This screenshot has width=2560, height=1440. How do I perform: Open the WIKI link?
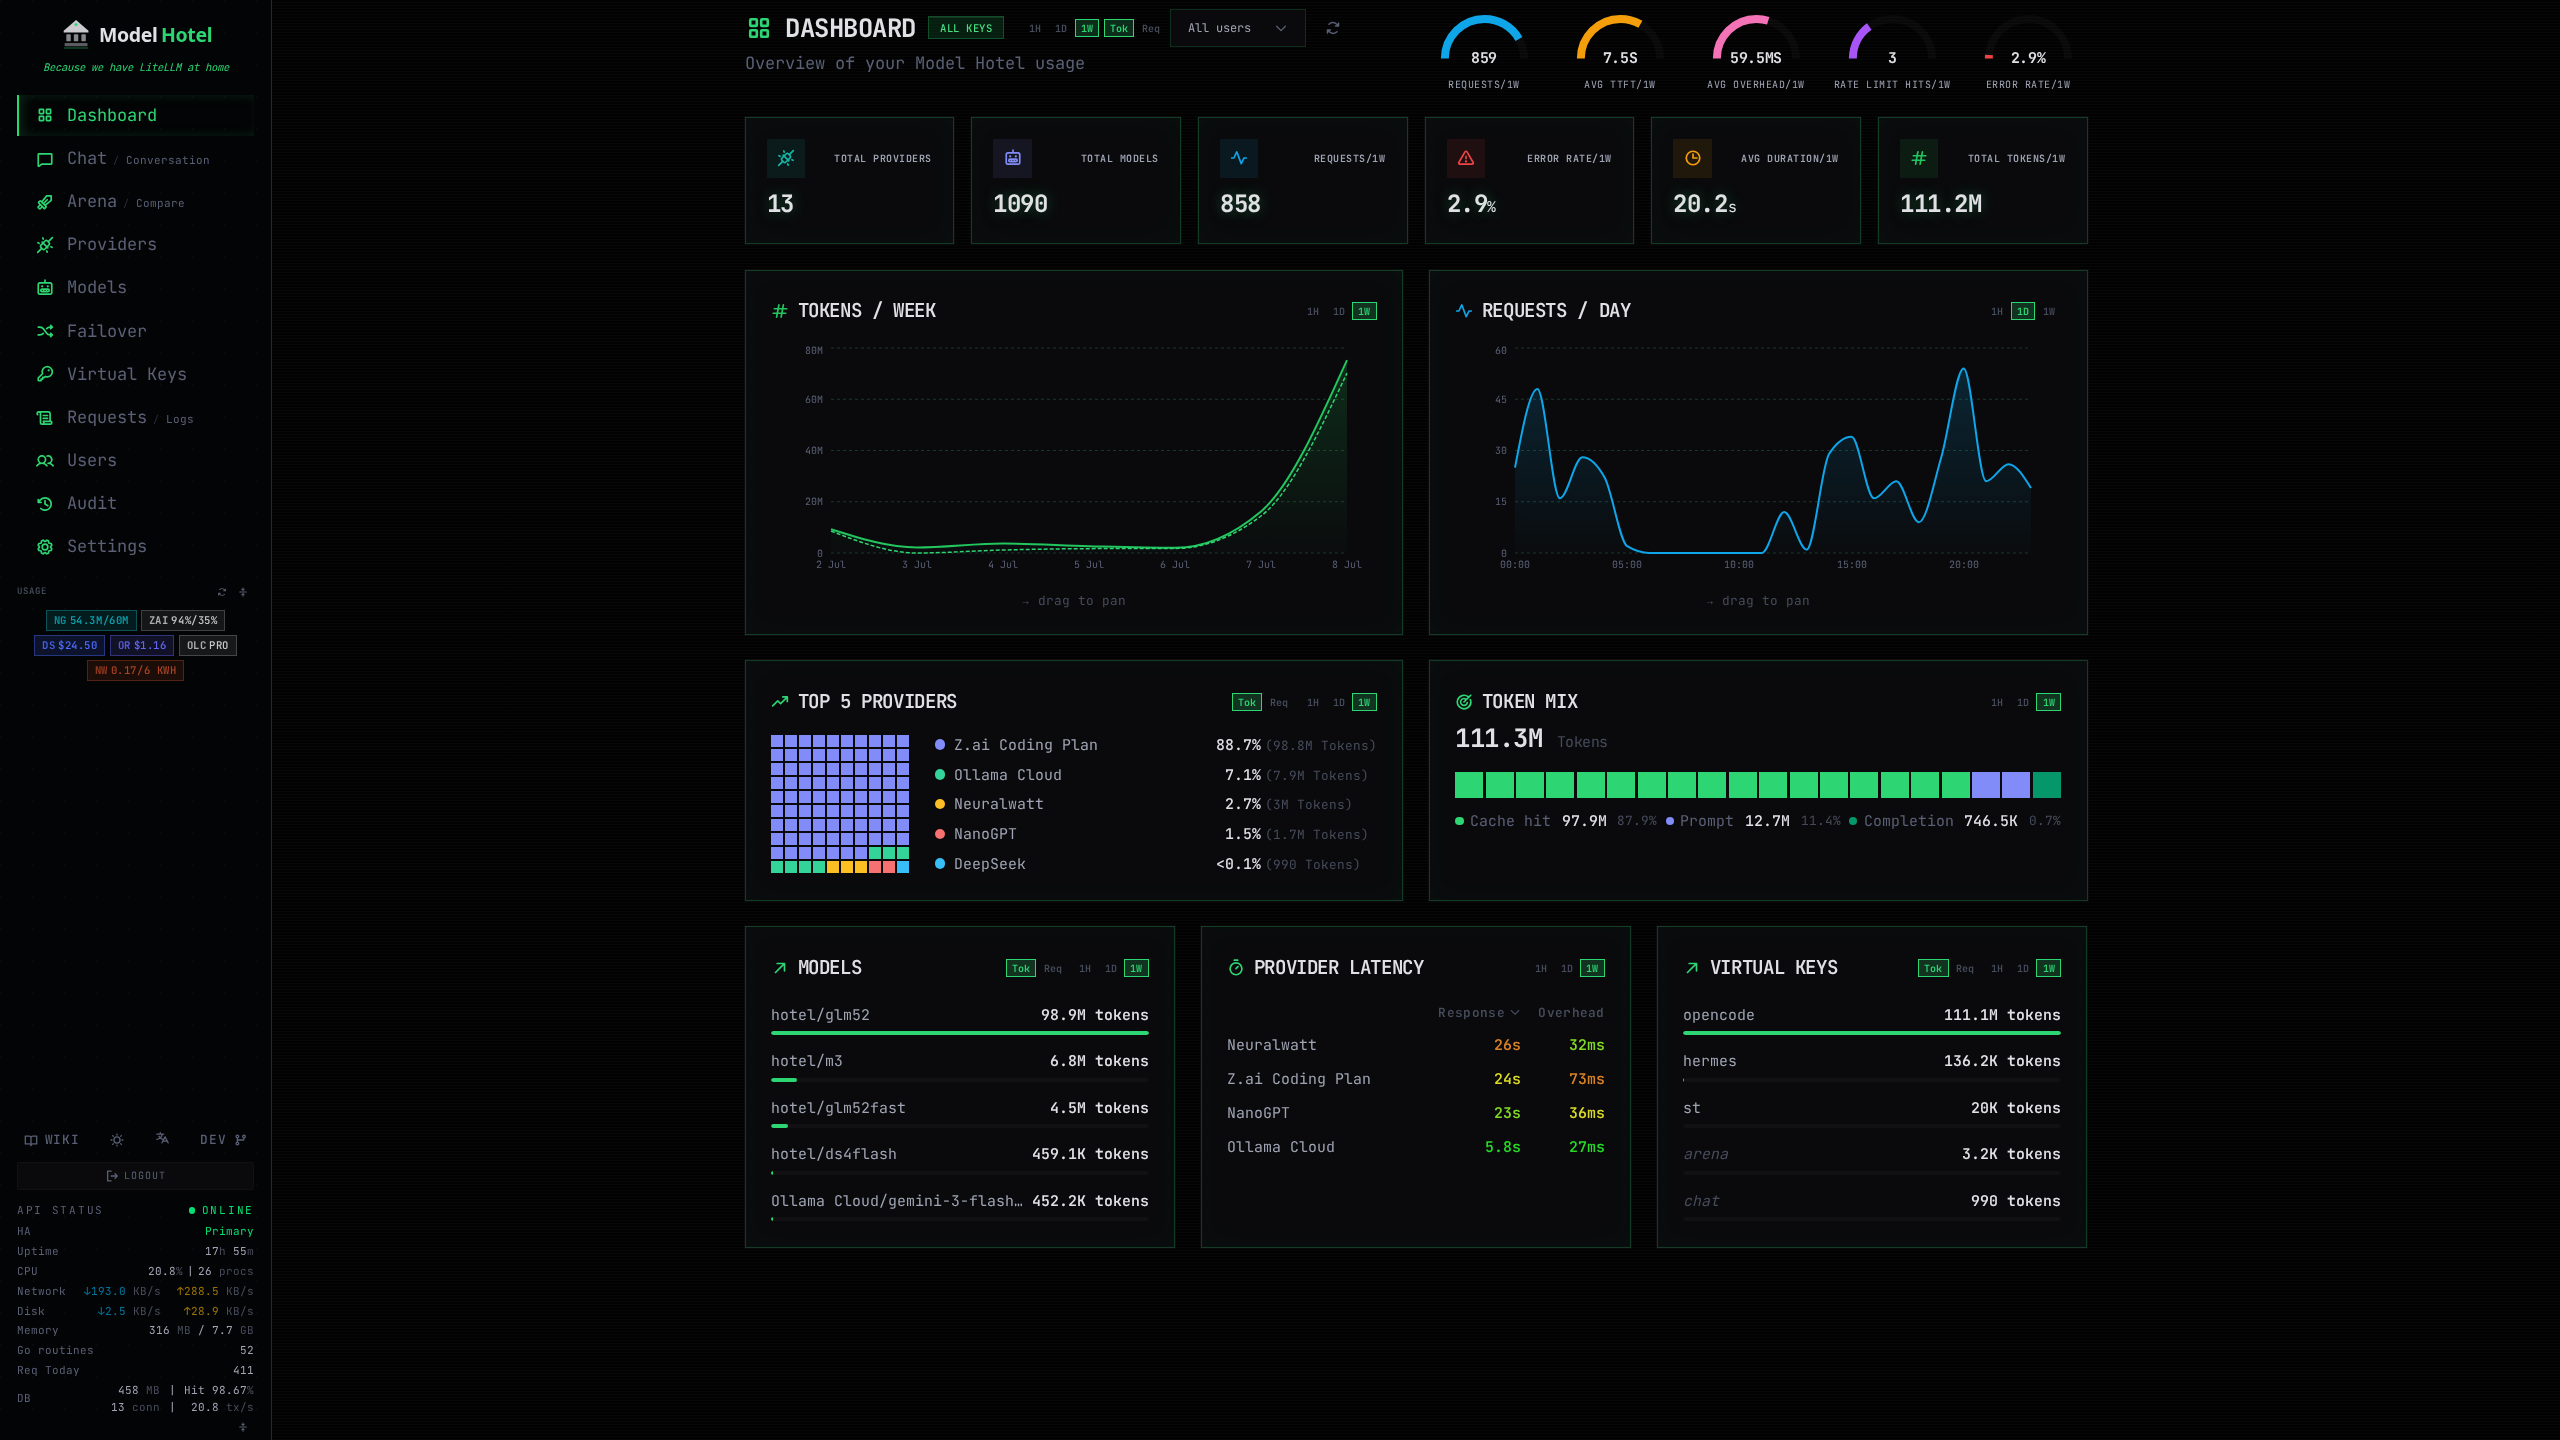coord(51,1140)
